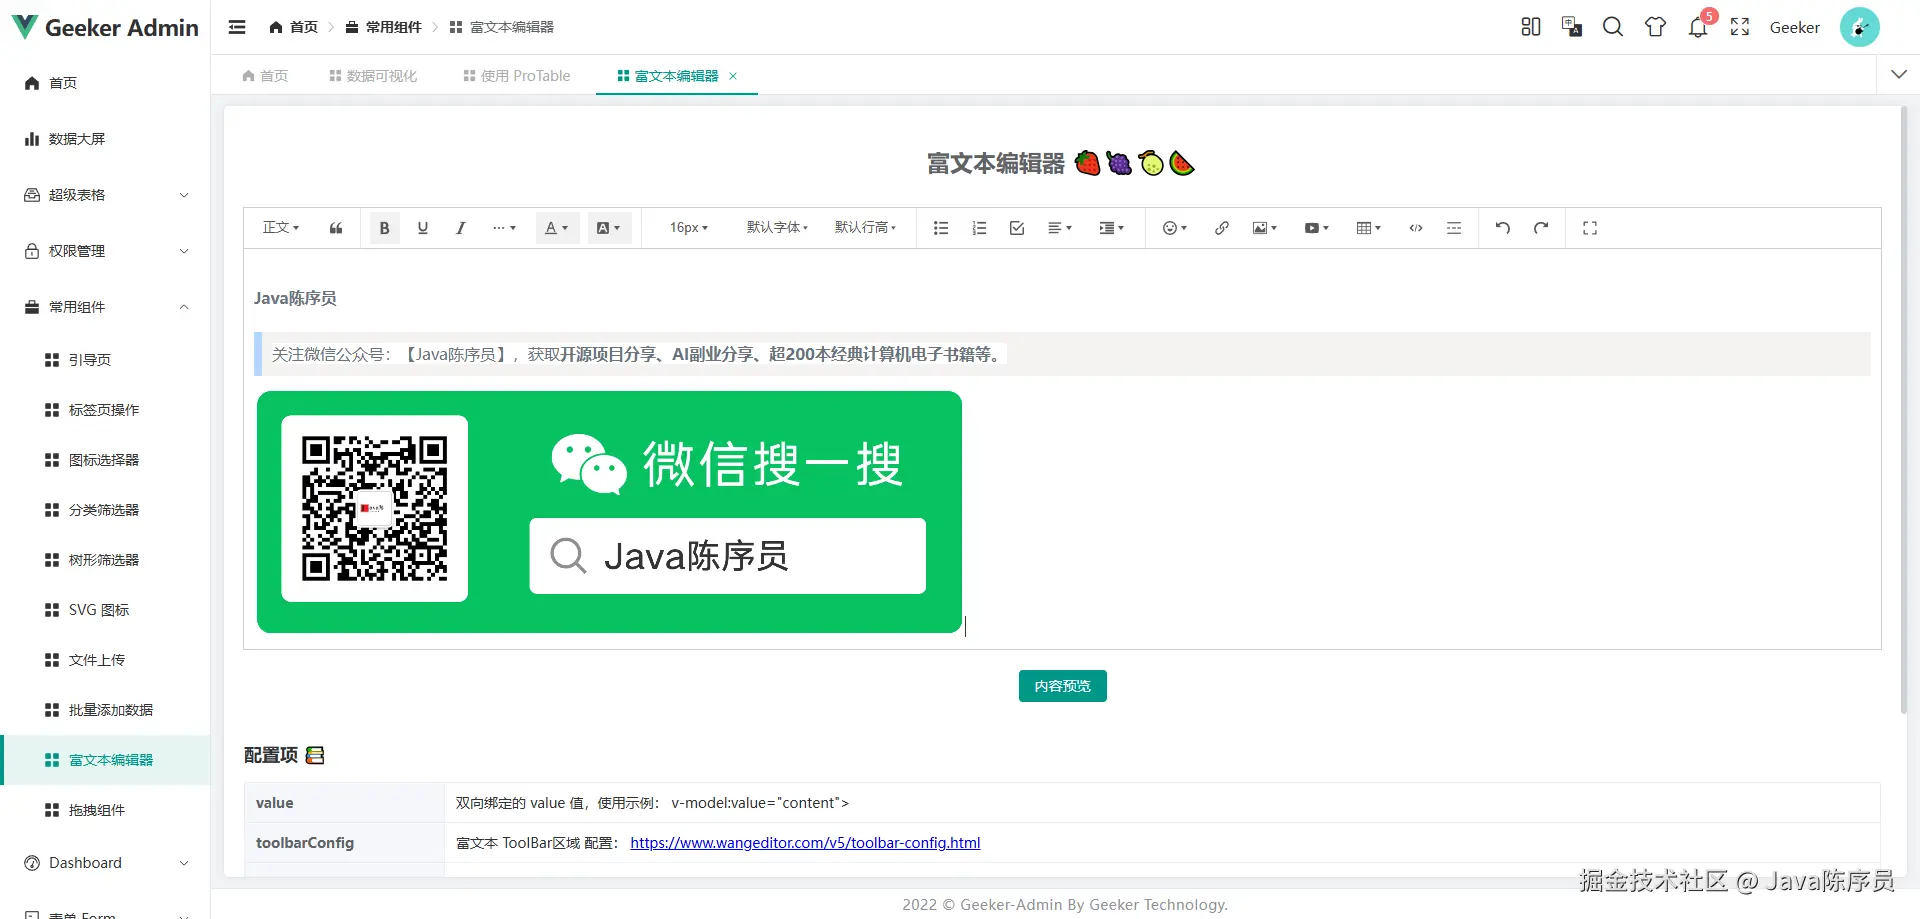Expand the Dashboard sidebar menu
This screenshot has width=1920, height=919.
pos(105,863)
